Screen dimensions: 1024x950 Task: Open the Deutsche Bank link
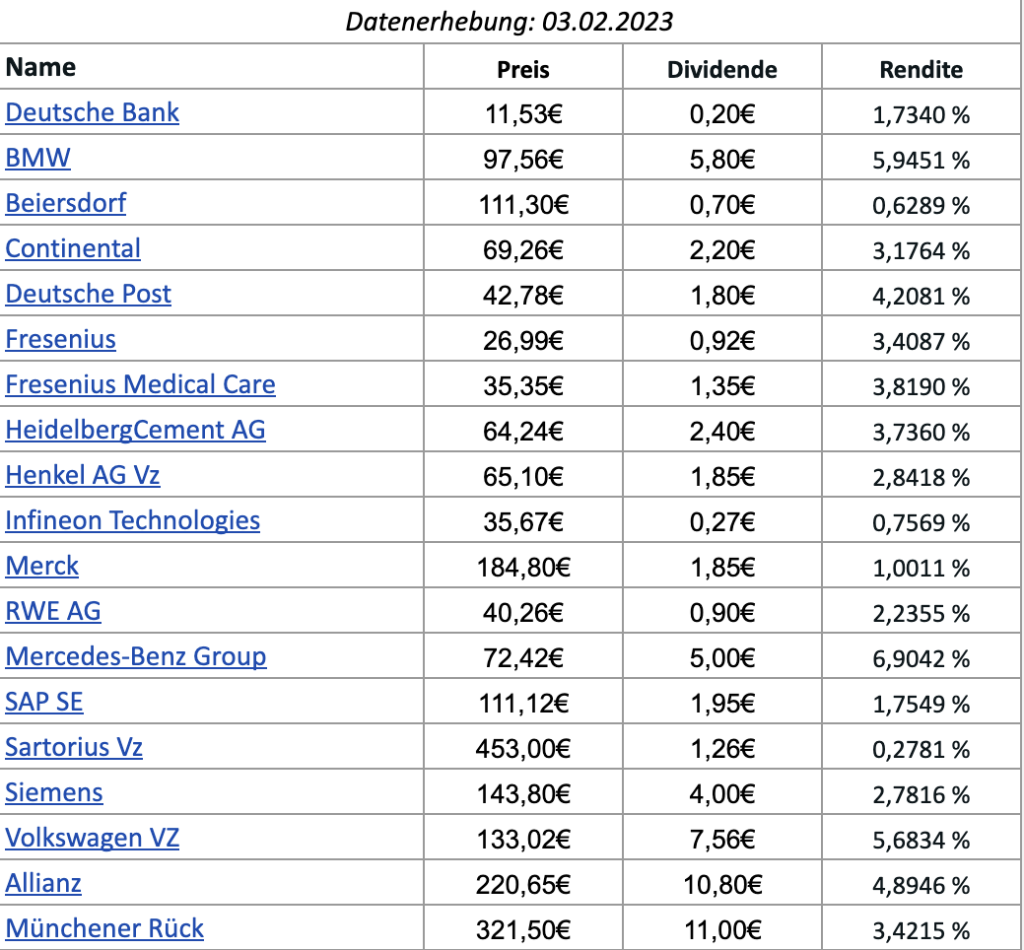point(92,112)
